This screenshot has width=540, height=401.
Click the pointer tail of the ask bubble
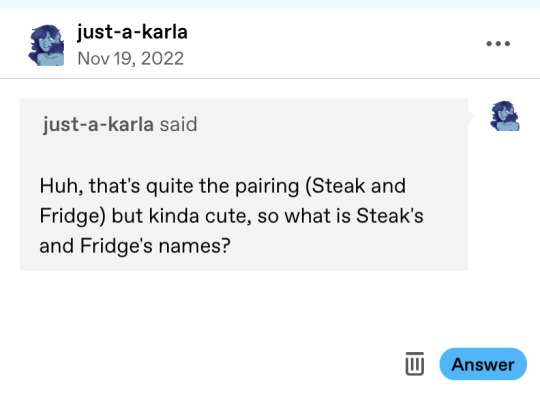471,116
